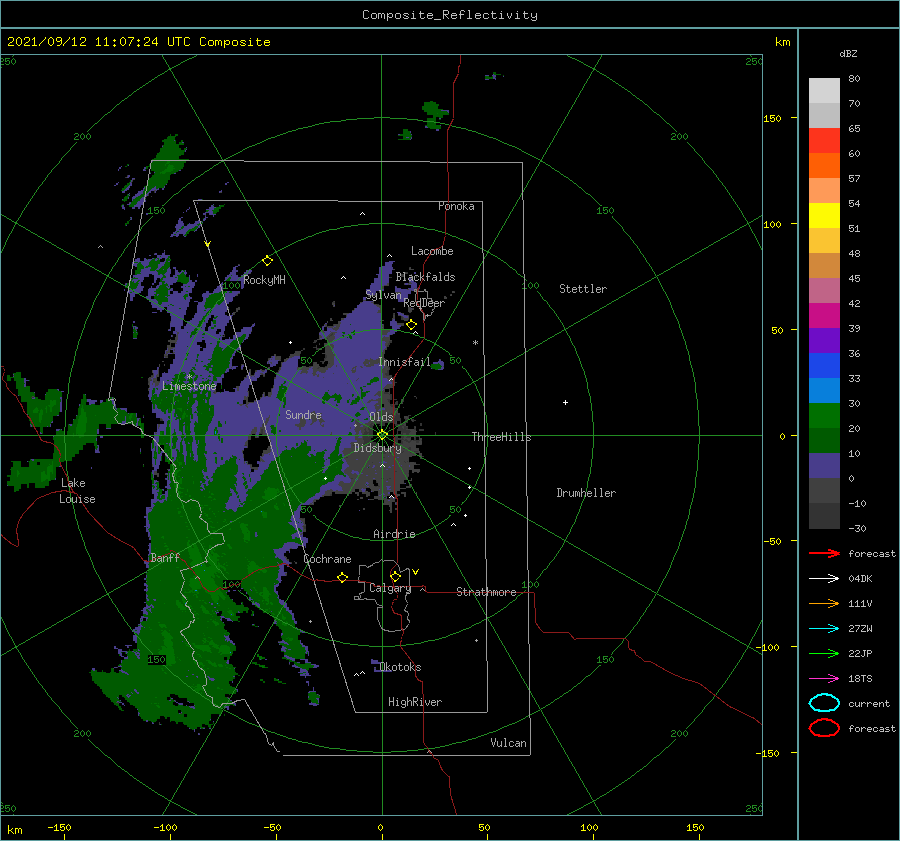Click the Innisfail label
Image resolution: width=900 pixels, height=841 pixels.
(x=405, y=362)
